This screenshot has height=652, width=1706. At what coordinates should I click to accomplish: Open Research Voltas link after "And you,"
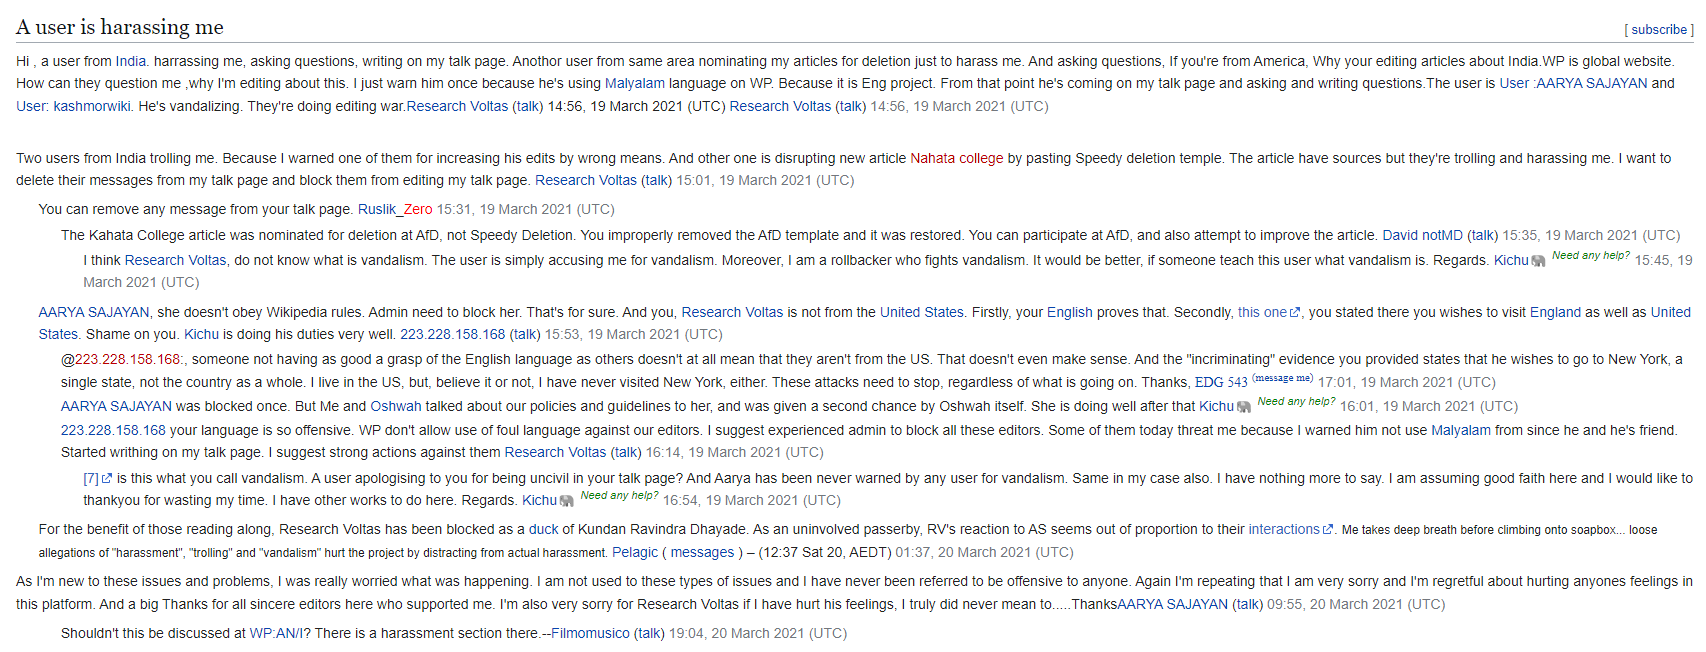732,312
